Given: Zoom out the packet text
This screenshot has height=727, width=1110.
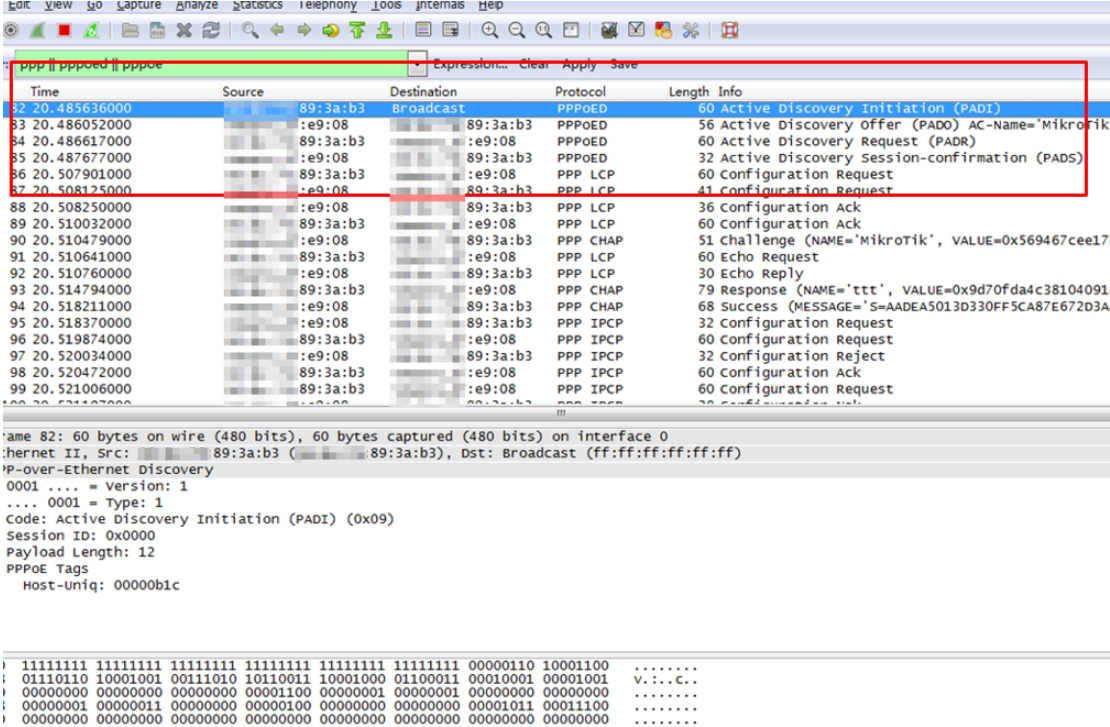Looking at the screenshot, I should coord(517,30).
